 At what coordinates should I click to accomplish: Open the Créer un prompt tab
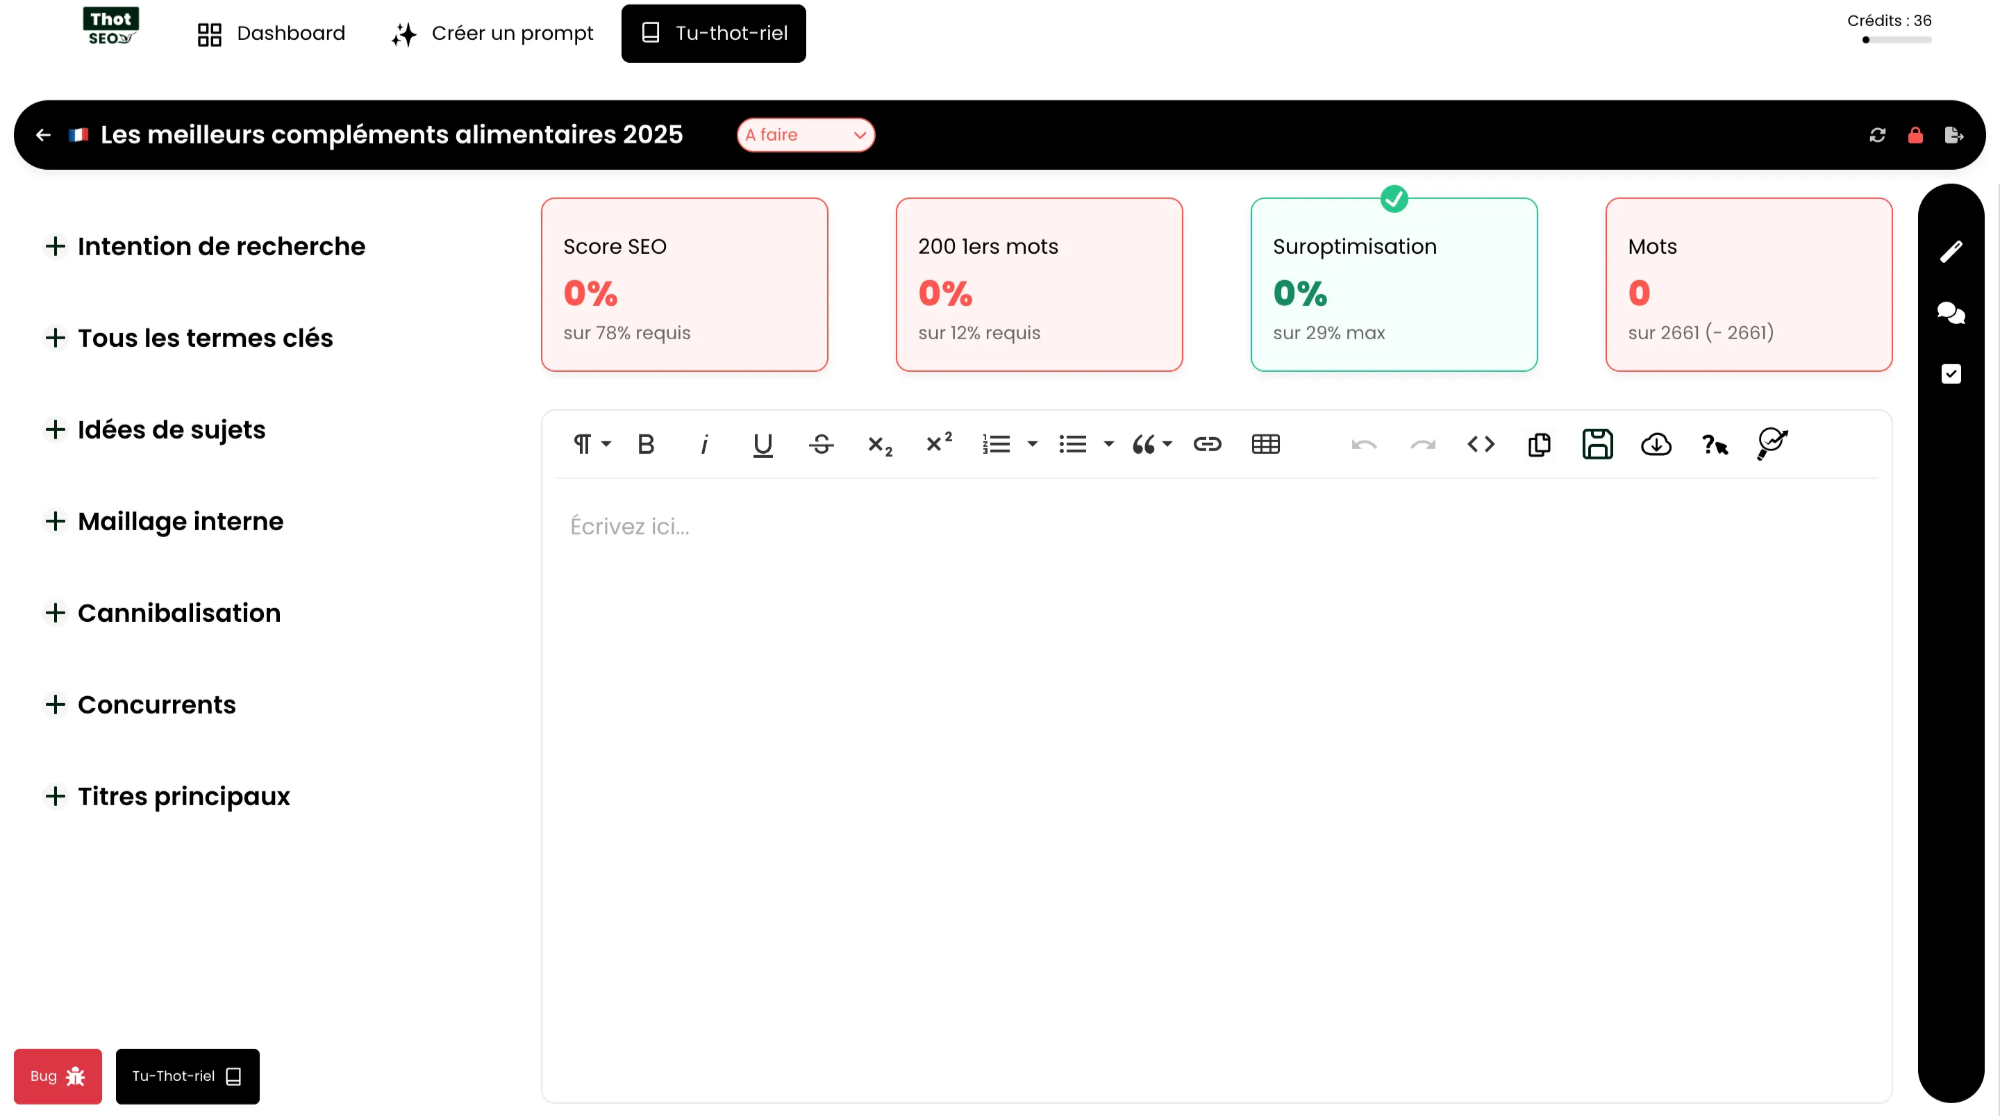(493, 34)
